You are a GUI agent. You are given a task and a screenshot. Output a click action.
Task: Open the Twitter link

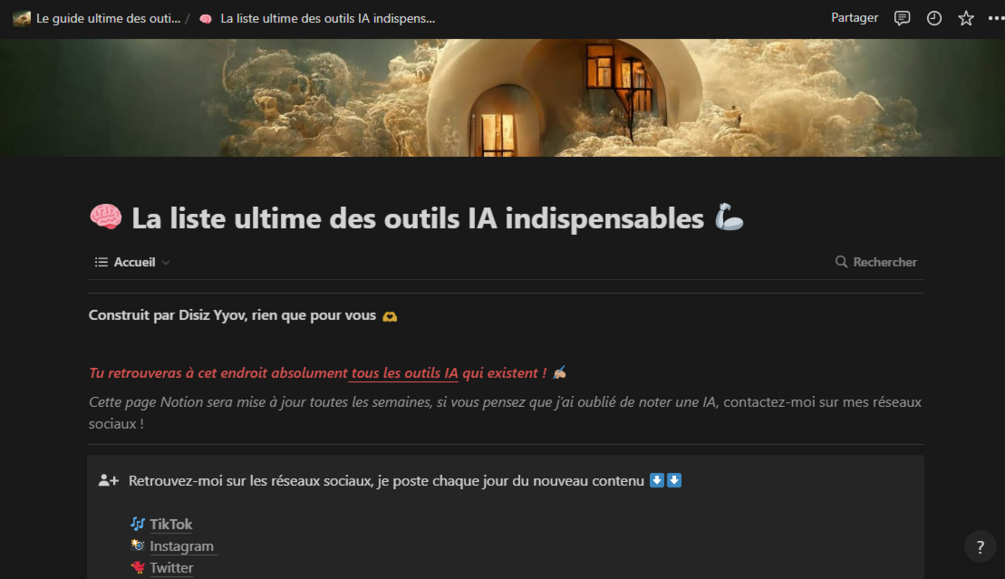171,567
